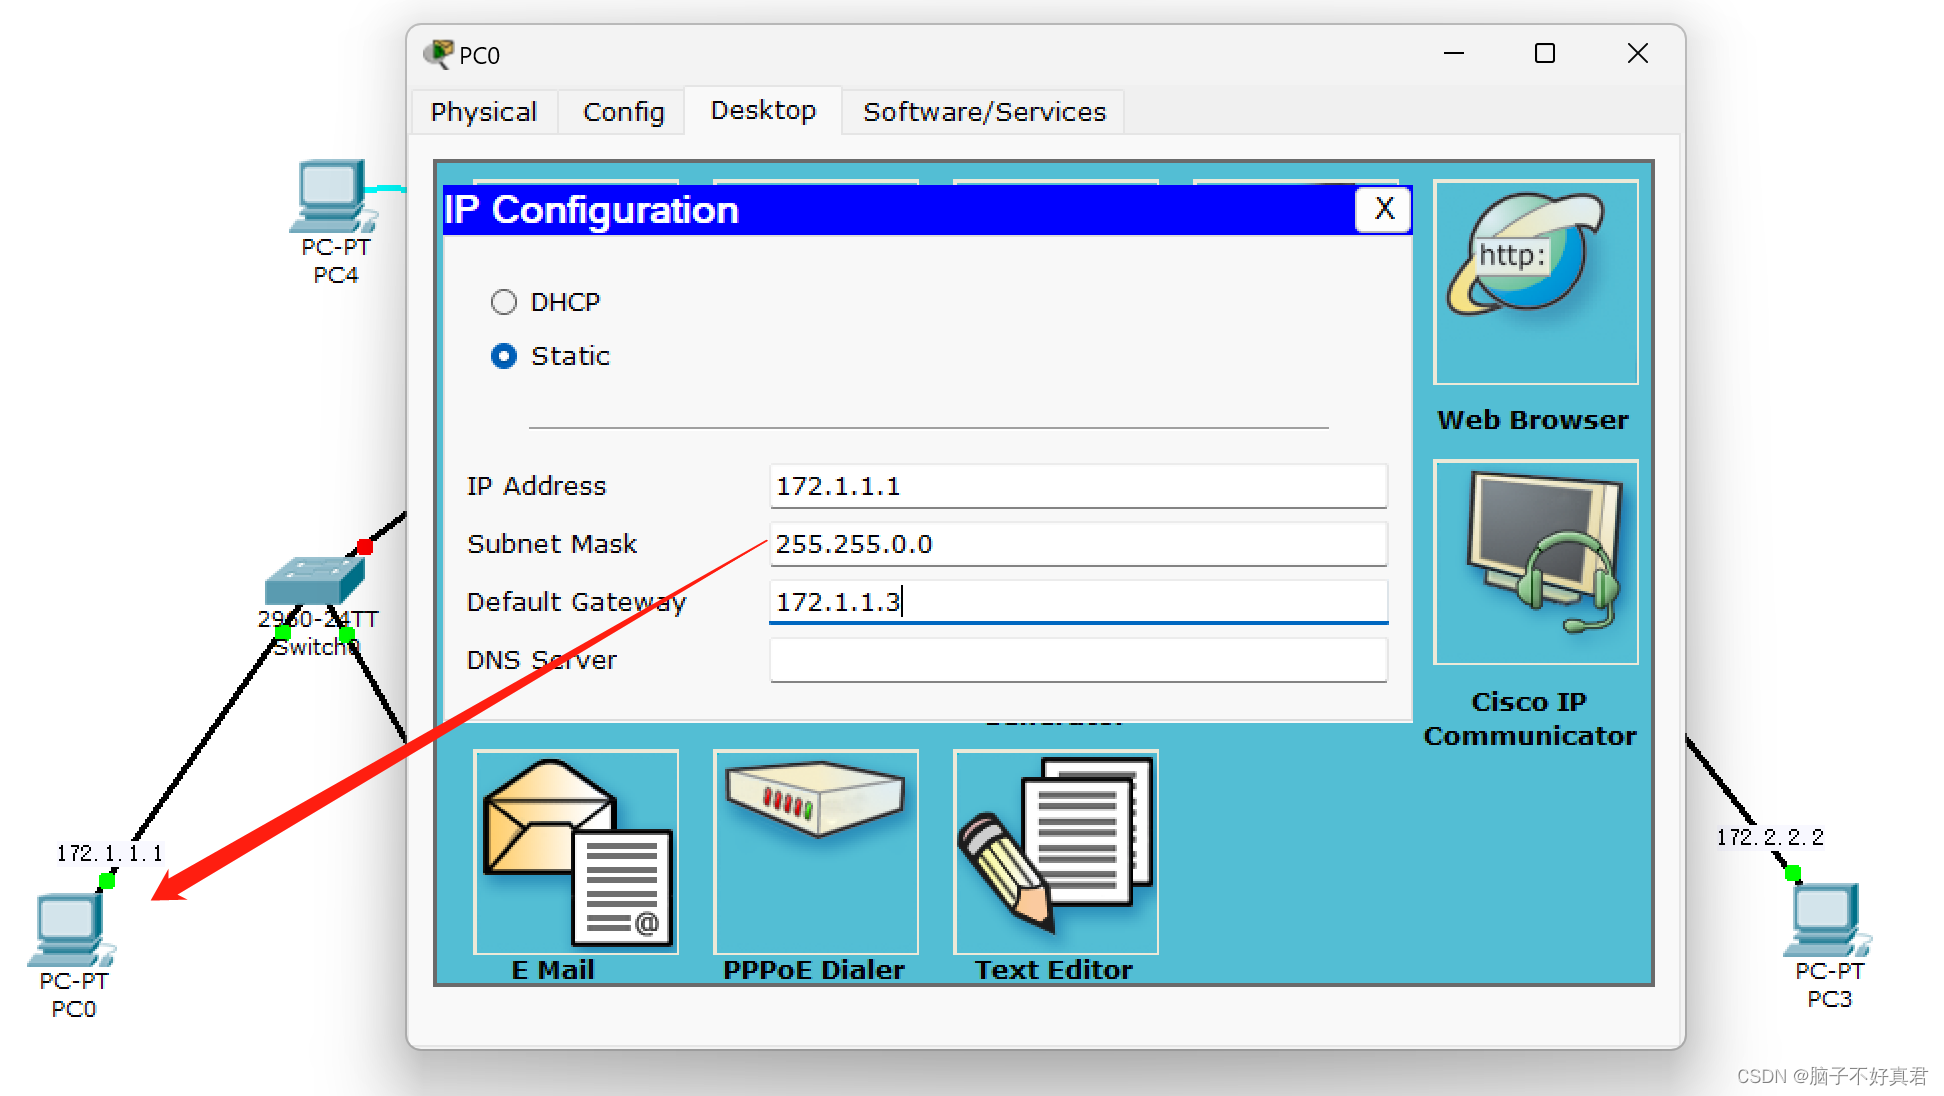Screen dimensions: 1944x1096
Task: Open the PPPoE Dialer application
Action: pos(815,852)
